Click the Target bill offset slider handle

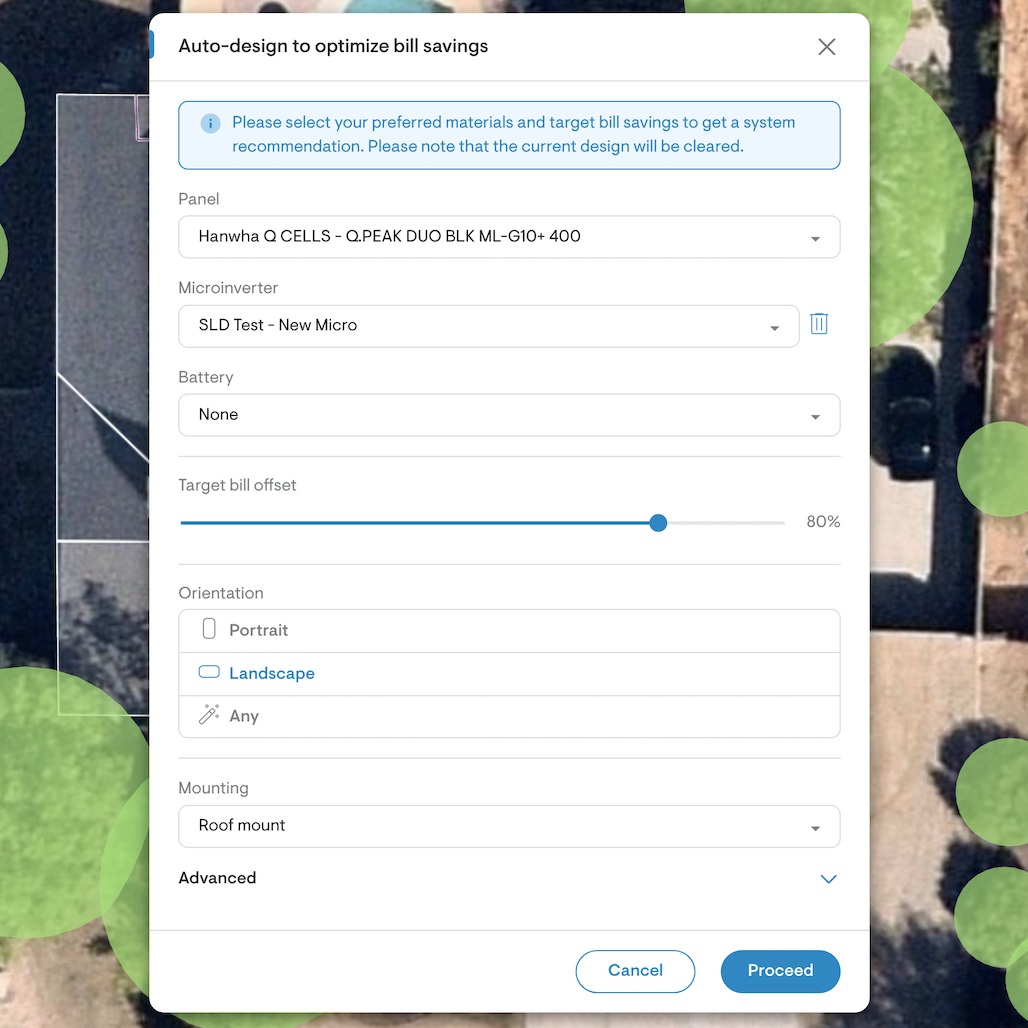click(658, 523)
